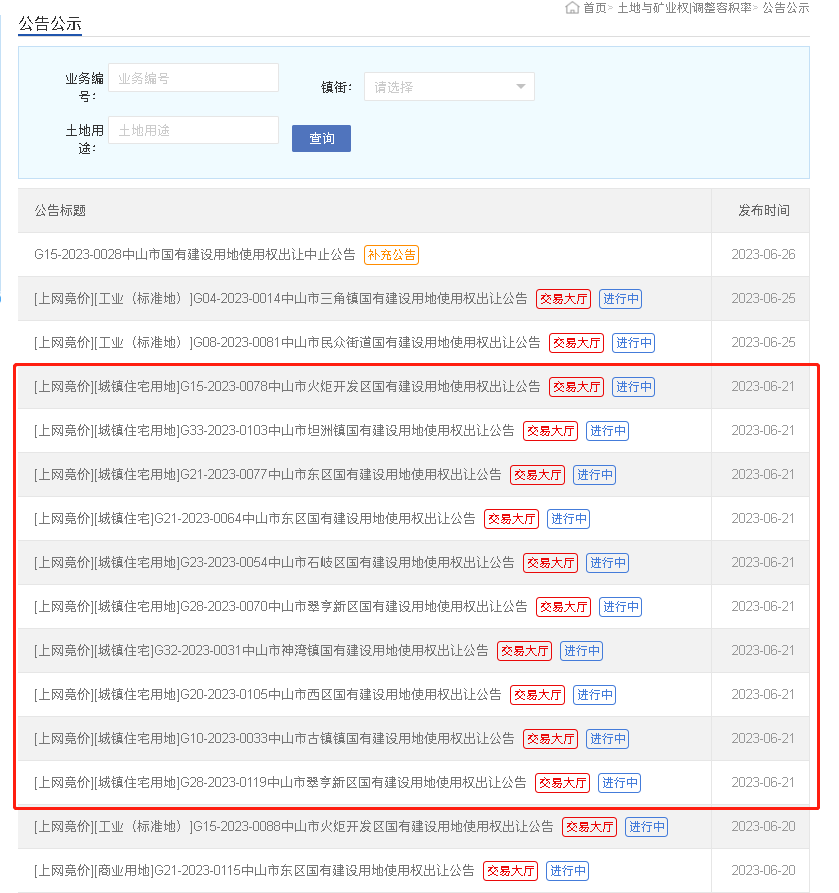Click the 补充公告 badge on G15-2023-0028
839x893 pixels.
(x=391, y=255)
